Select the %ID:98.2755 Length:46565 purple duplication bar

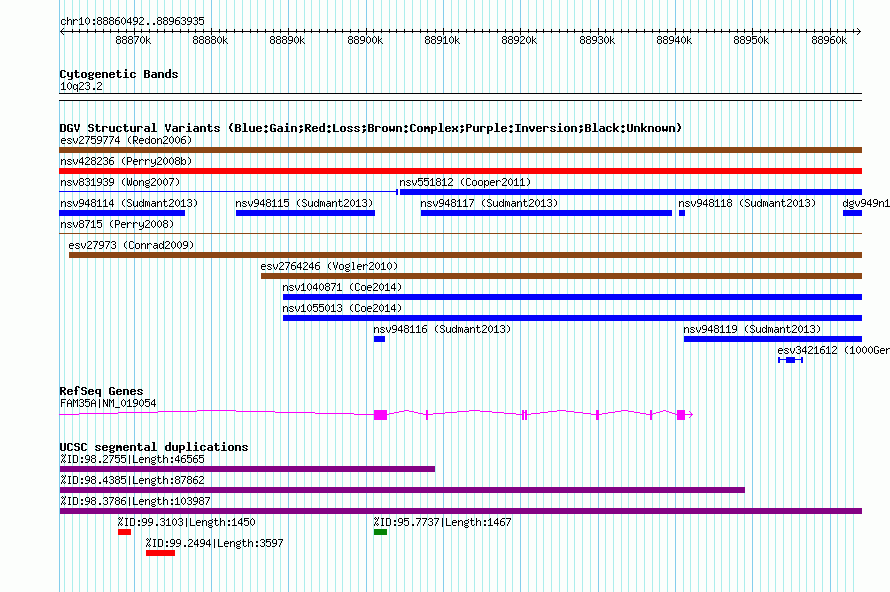click(x=247, y=469)
